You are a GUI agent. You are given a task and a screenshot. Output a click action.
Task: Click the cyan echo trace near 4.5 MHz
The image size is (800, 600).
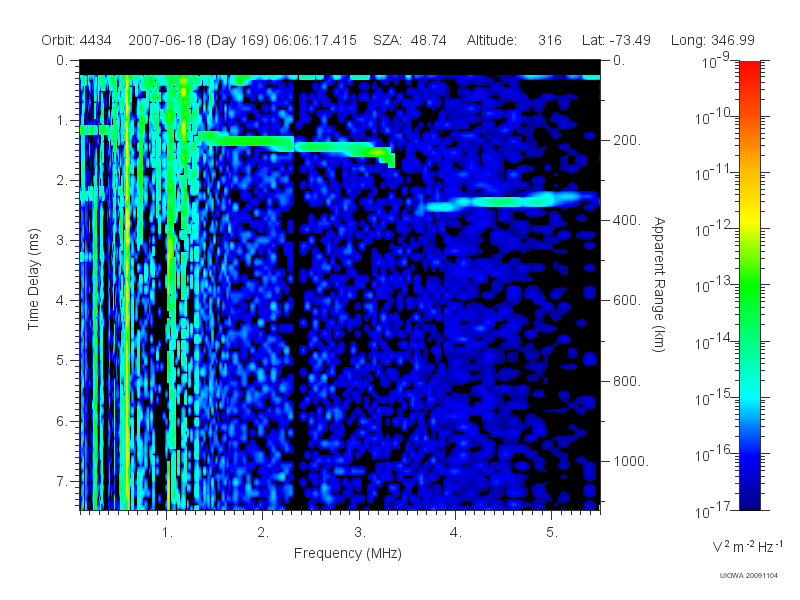click(x=510, y=201)
